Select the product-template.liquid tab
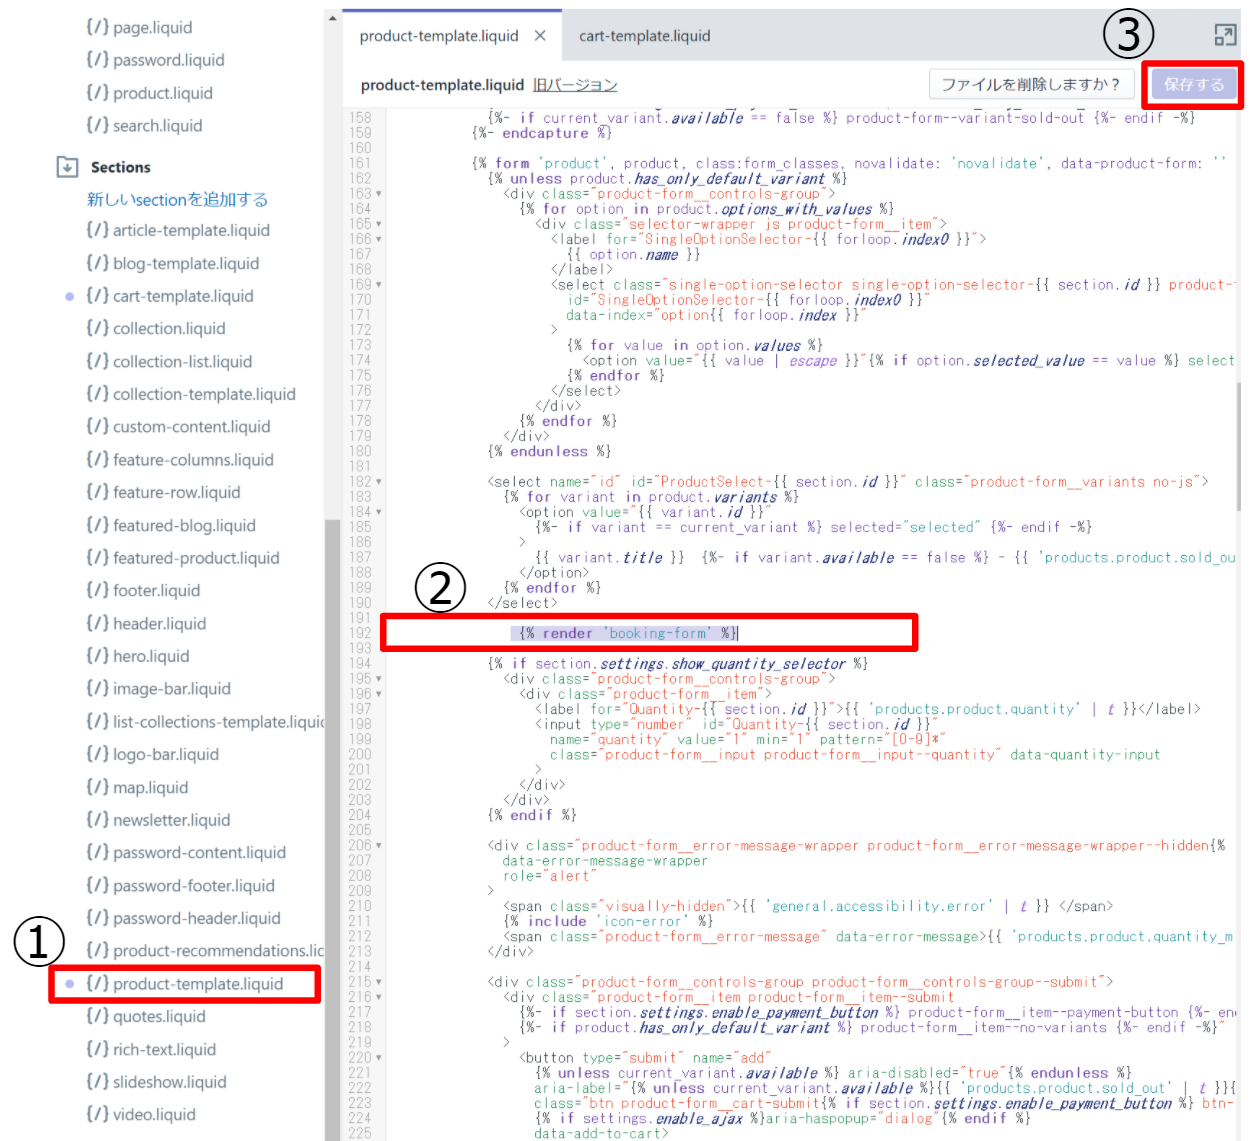 coord(438,36)
